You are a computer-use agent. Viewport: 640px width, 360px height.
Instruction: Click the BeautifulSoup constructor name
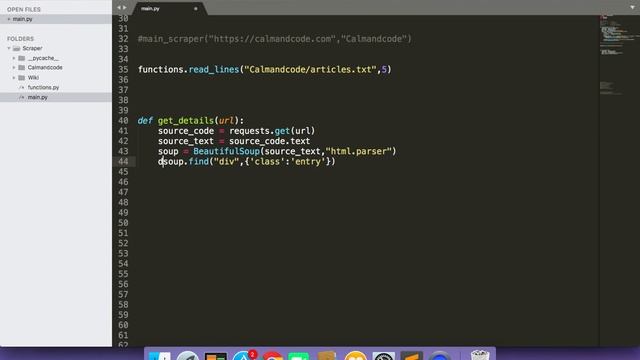point(226,151)
